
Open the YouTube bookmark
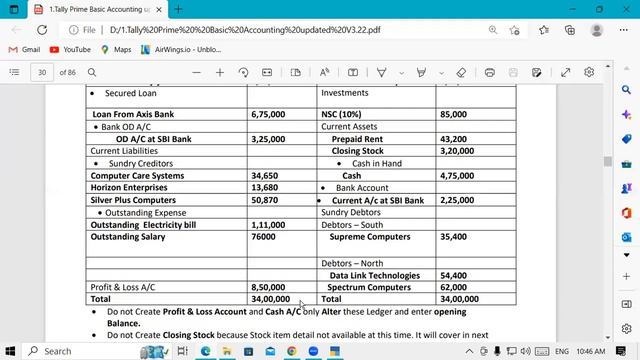(70, 49)
